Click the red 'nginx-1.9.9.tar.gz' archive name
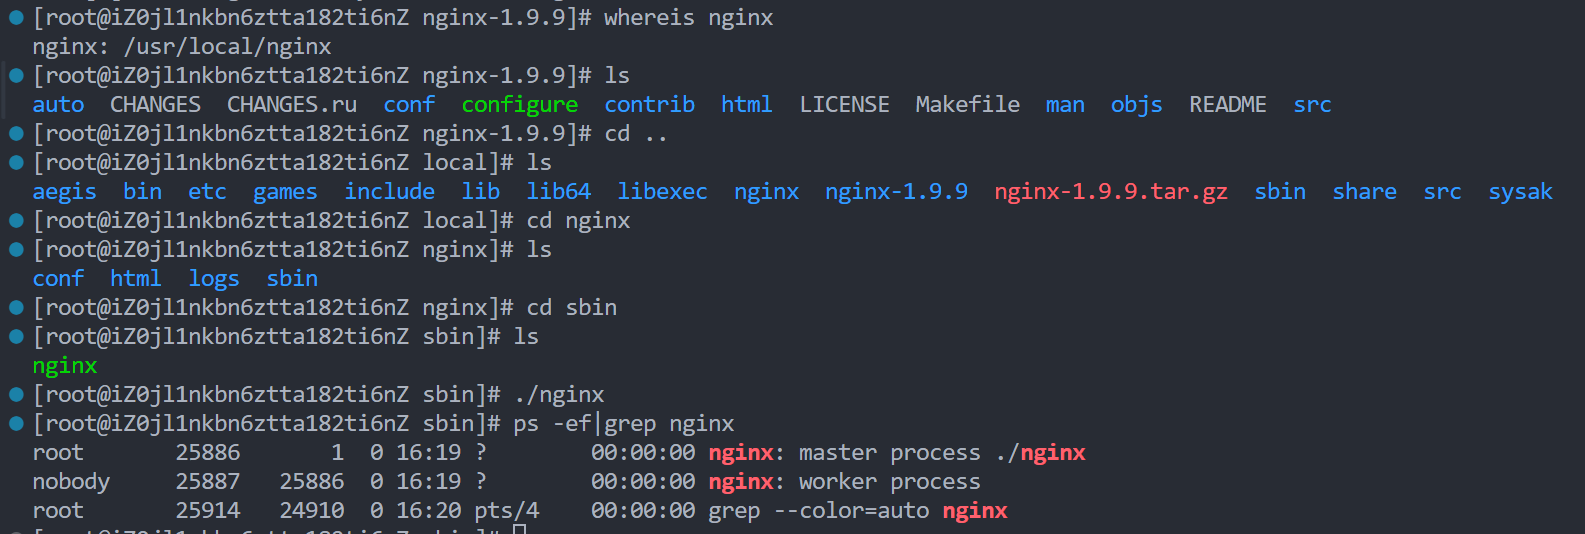The height and width of the screenshot is (534, 1585). click(1111, 192)
